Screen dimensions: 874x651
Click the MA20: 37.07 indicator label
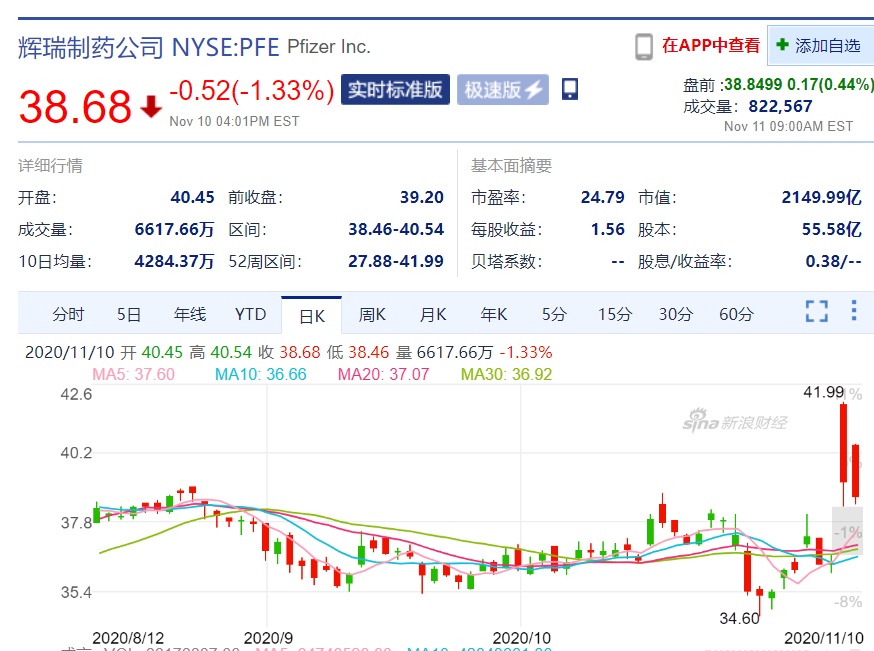click(x=383, y=374)
